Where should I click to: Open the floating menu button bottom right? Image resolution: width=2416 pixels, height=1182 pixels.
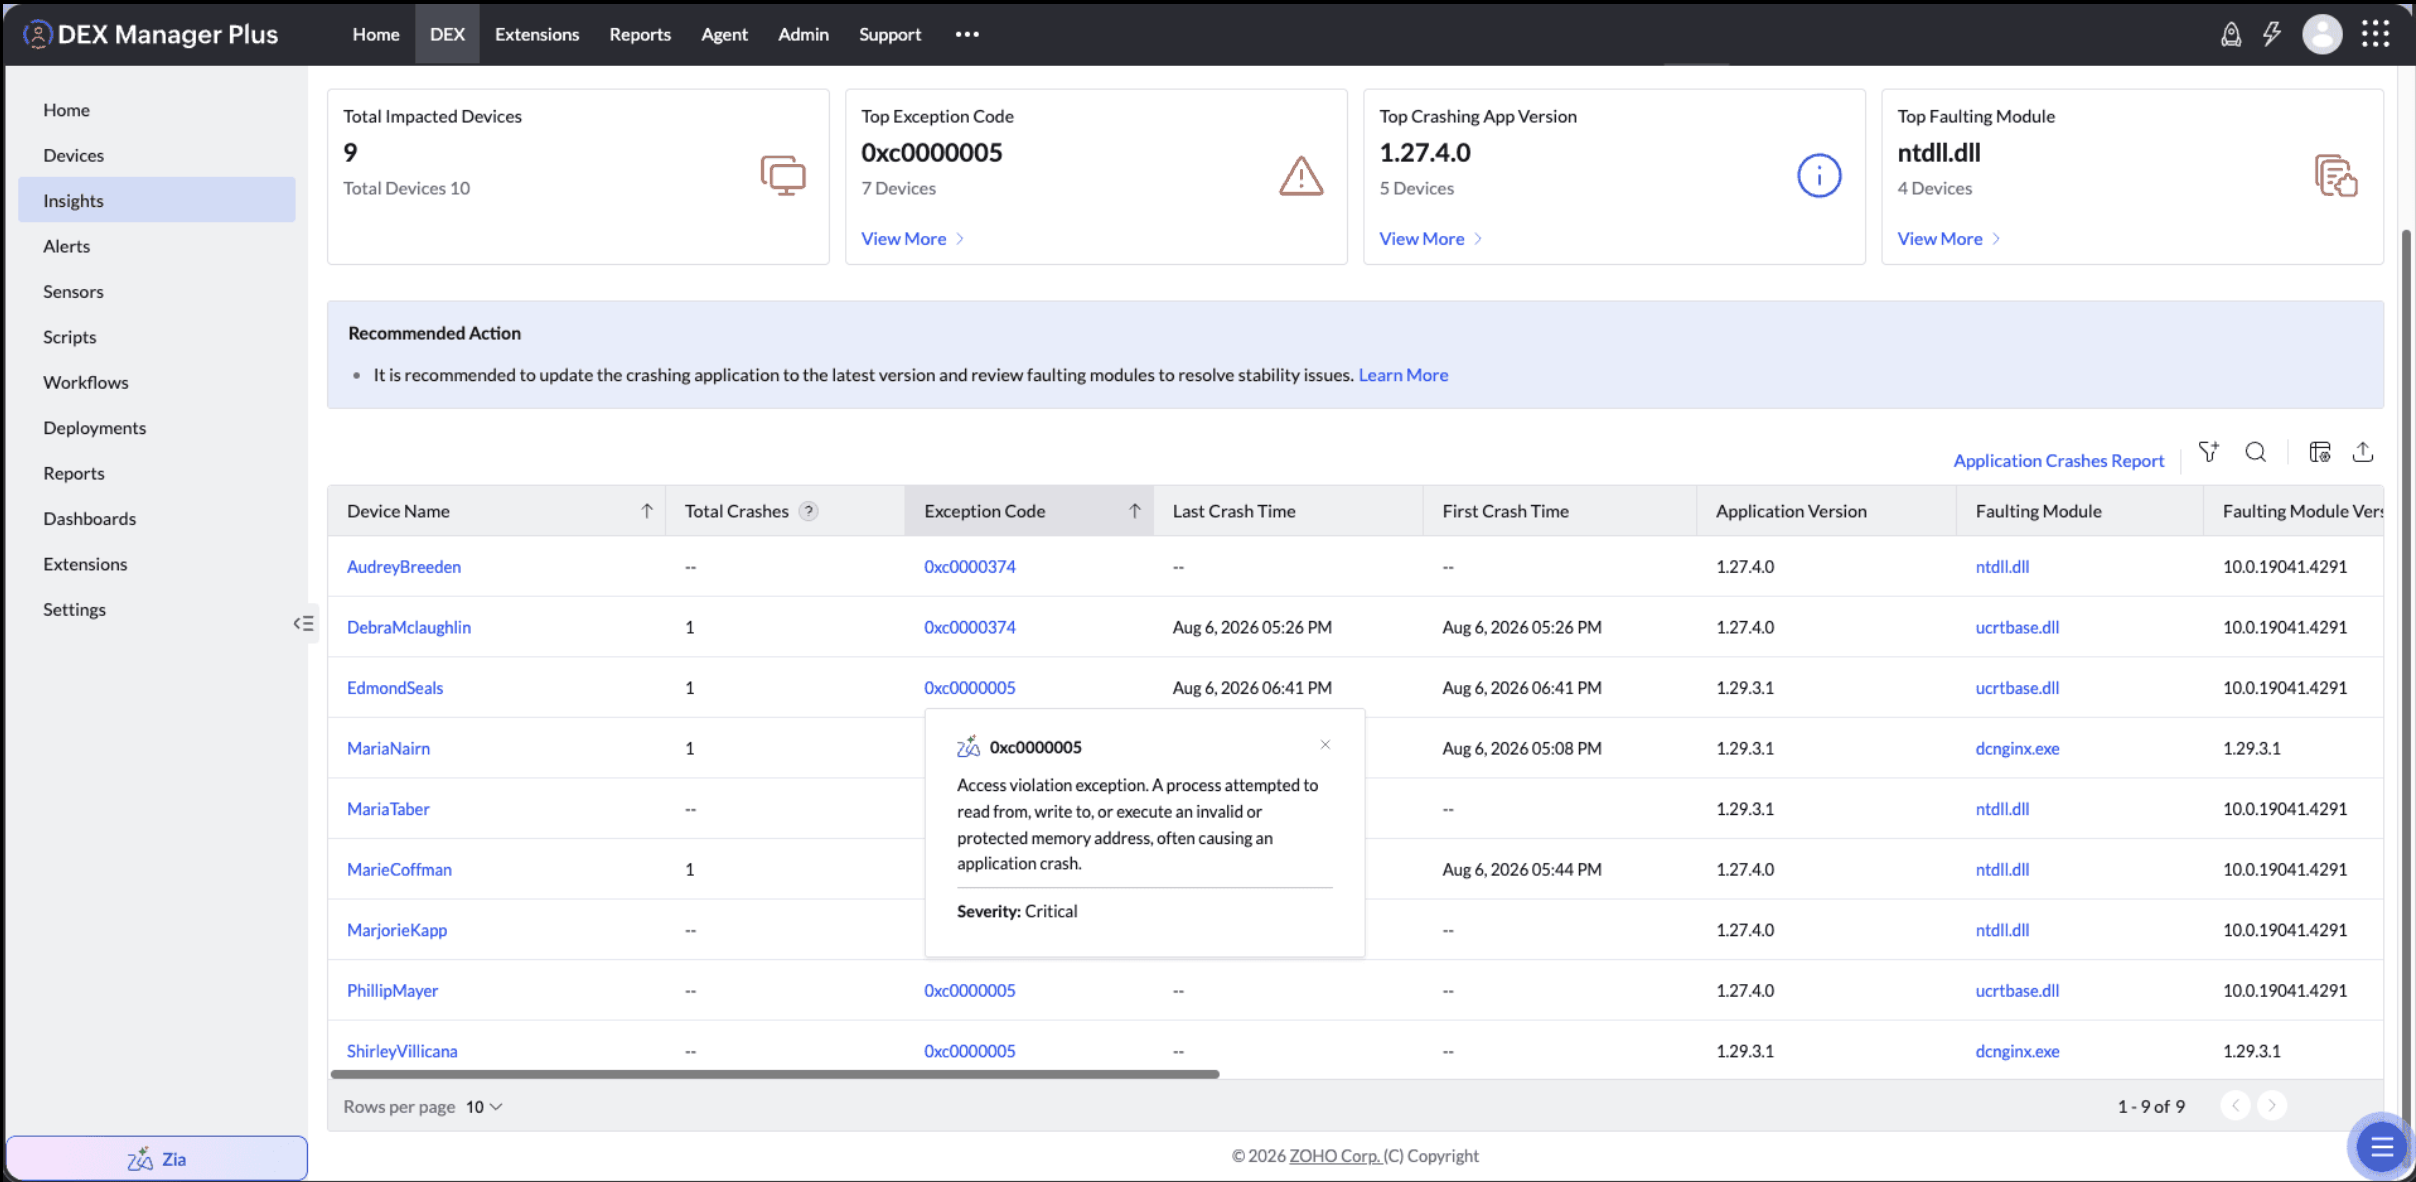2381,1146
